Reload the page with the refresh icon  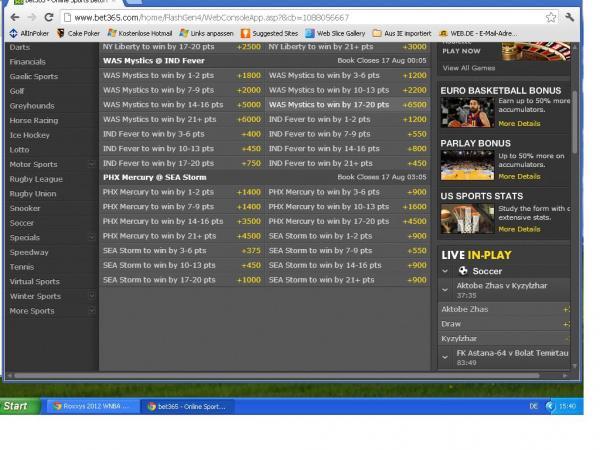(x=48, y=18)
